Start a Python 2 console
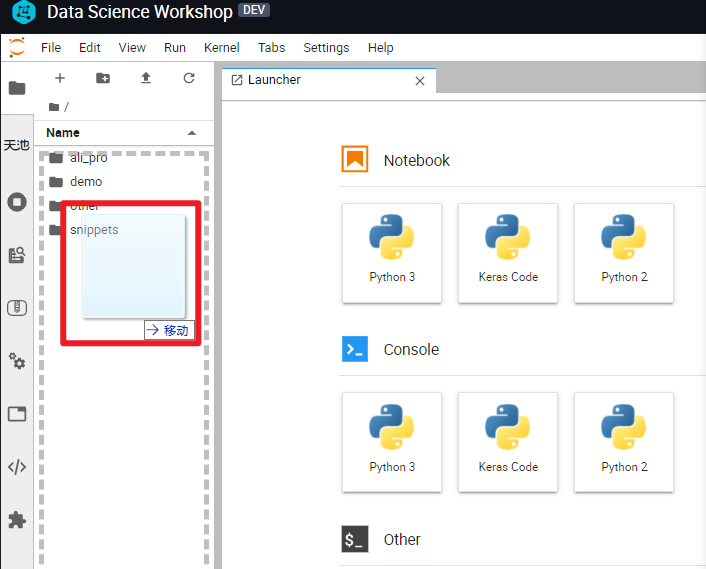 [x=624, y=442]
